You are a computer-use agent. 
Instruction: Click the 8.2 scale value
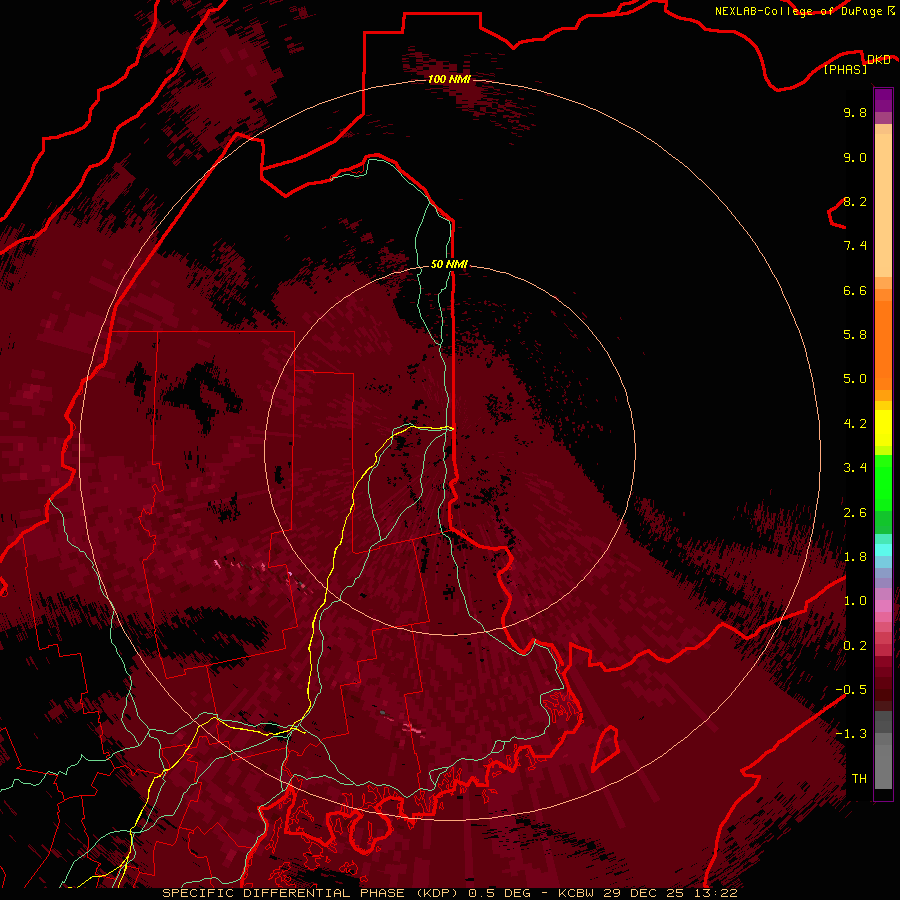click(x=855, y=201)
